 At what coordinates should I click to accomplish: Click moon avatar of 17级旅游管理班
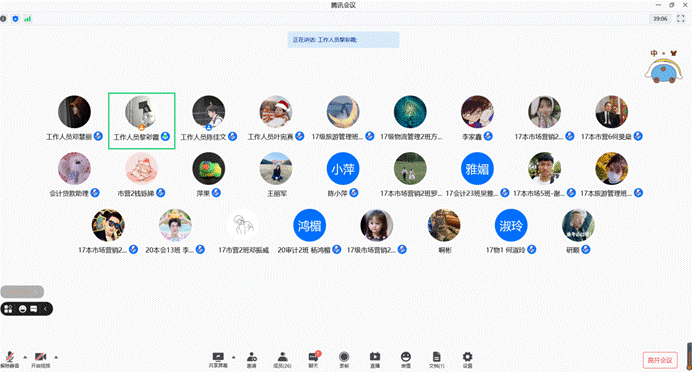tap(343, 112)
